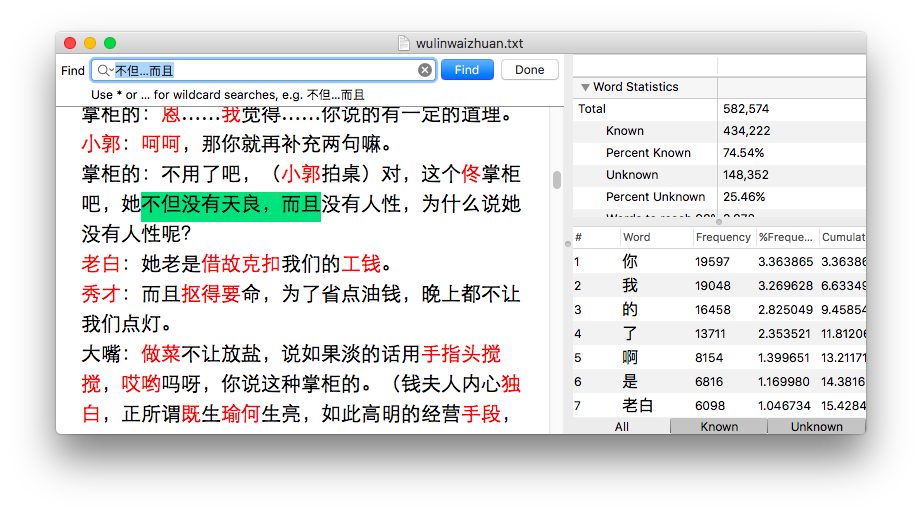The image size is (922, 514).
Task: Select the row for word 你
Action: (719, 262)
